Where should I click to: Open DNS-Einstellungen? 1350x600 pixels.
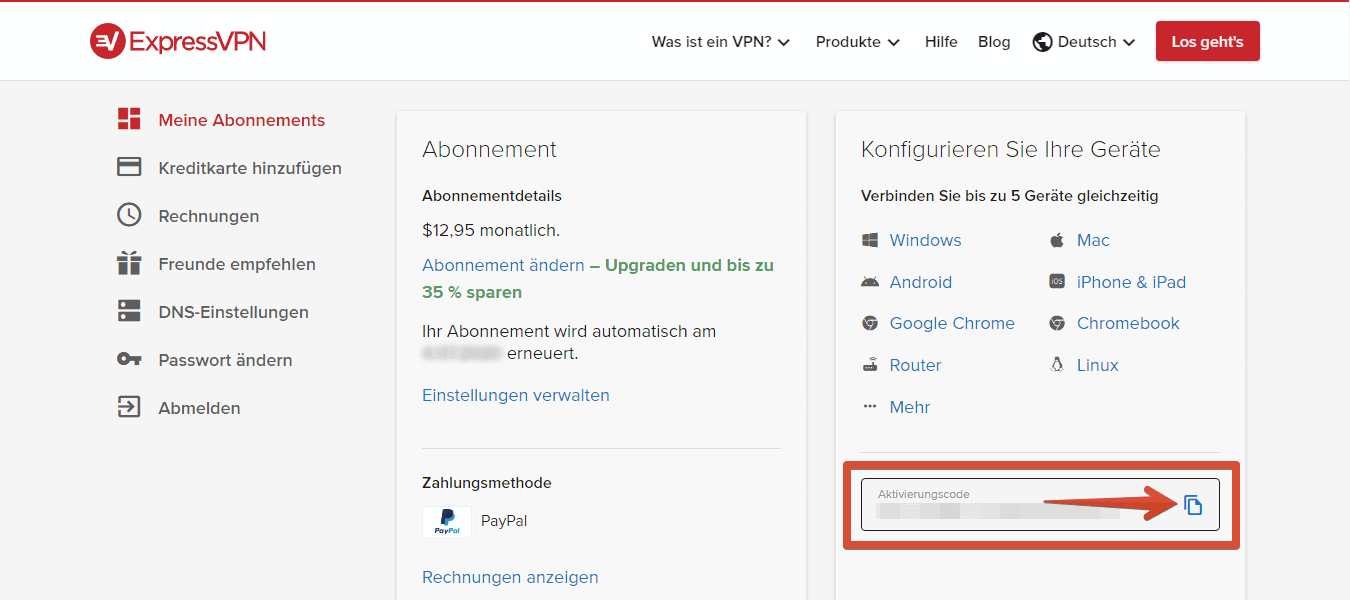point(234,312)
